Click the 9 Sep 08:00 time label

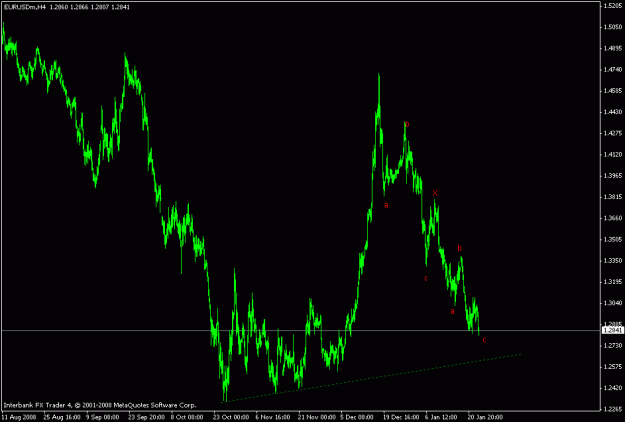(x=102, y=417)
